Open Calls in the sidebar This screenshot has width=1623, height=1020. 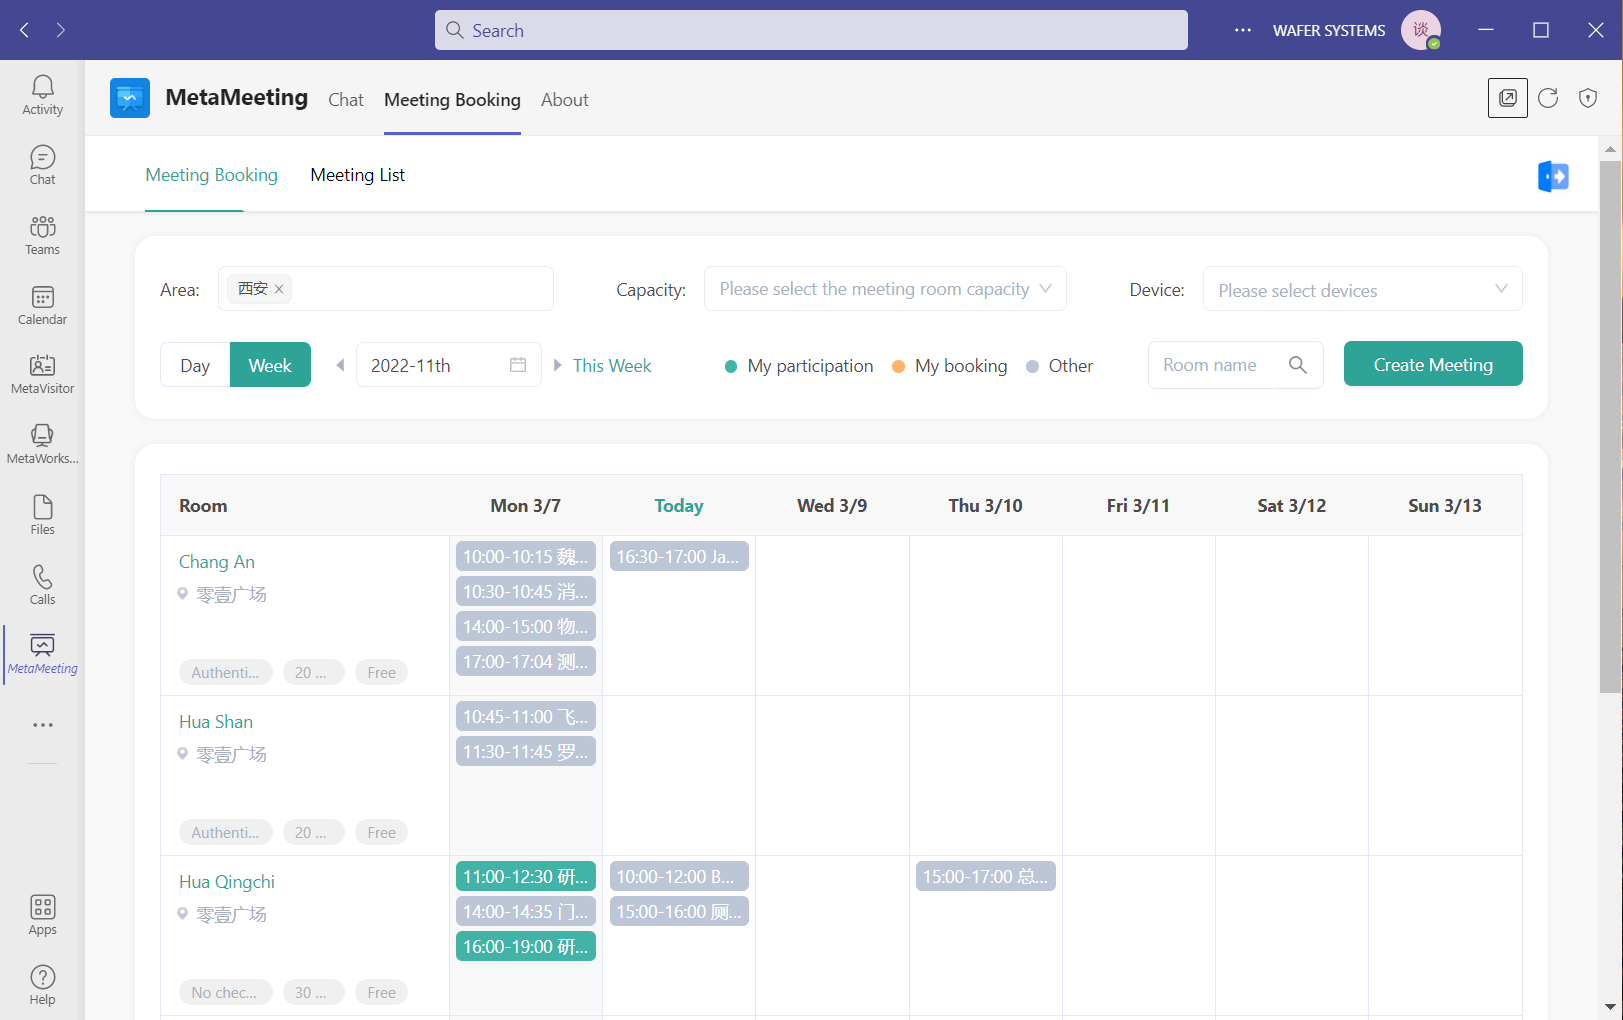(x=42, y=585)
